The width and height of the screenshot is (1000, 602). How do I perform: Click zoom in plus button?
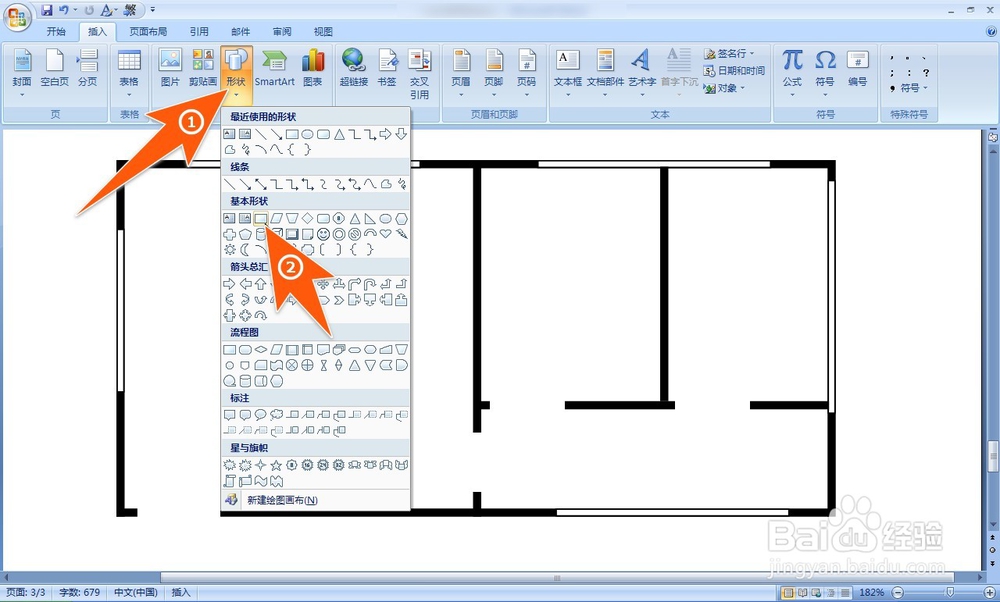pyautogui.click(x=990, y=592)
